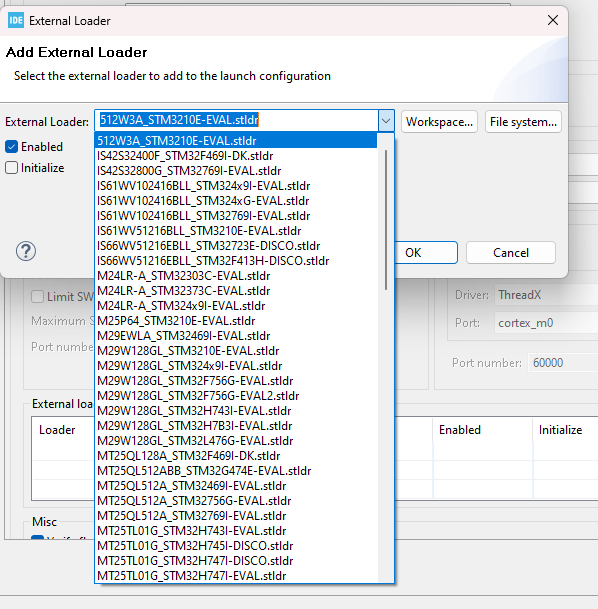Select M29W128GL_STM32F756G-EVAL2.stldr
Image resolution: width=598 pixels, height=609 pixels.
[x=236, y=396]
